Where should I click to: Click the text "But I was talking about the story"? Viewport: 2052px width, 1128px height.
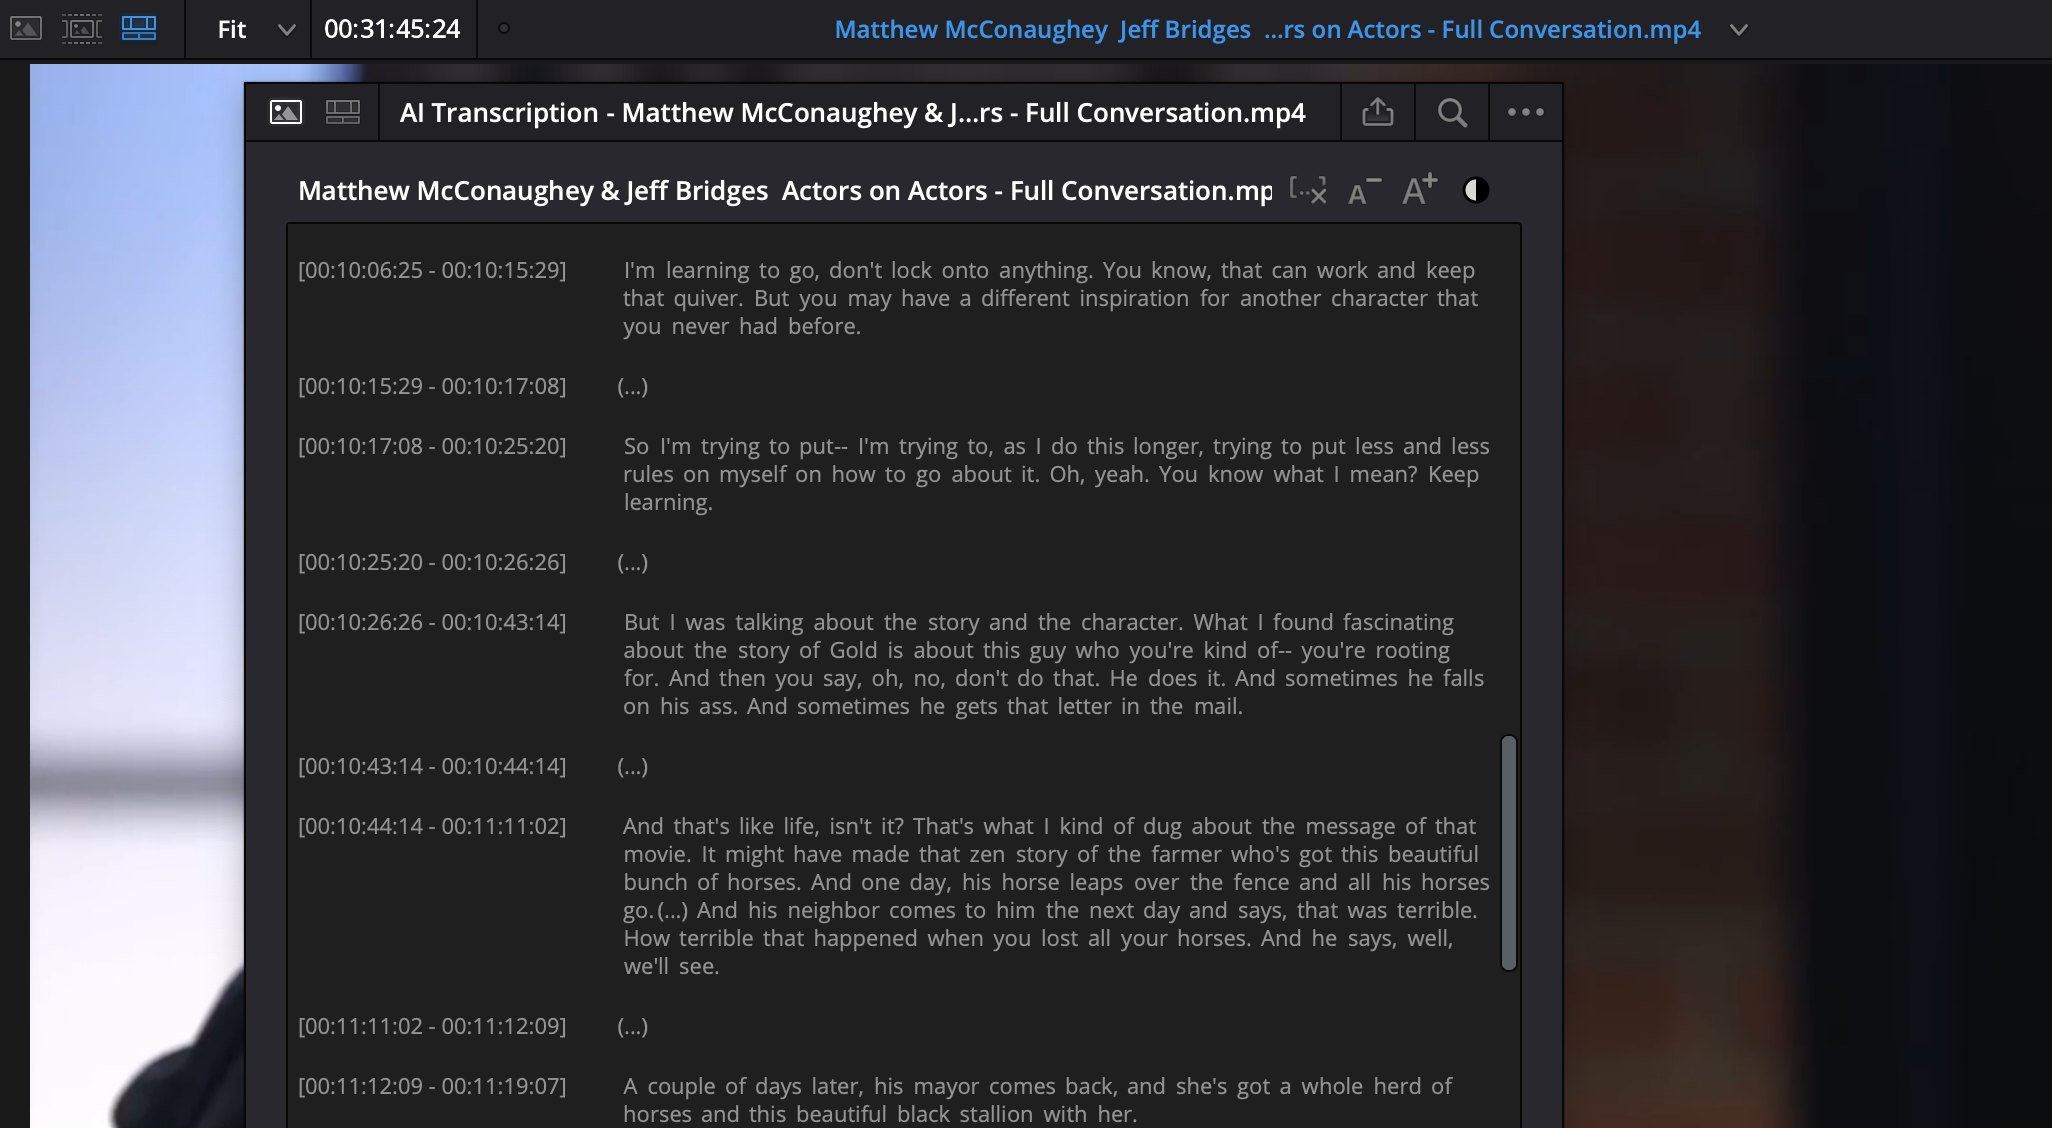tap(799, 622)
